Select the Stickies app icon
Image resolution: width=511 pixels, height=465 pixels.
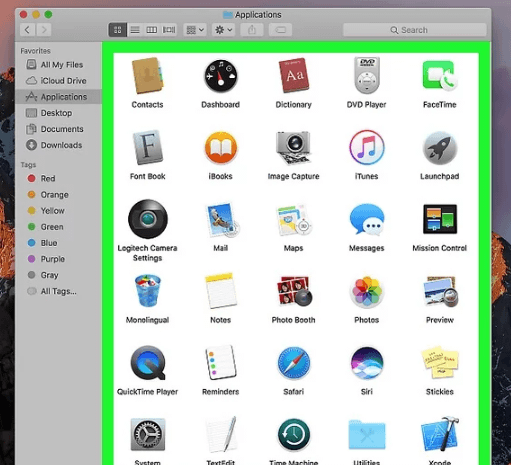pyautogui.click(x=440, y=363)
